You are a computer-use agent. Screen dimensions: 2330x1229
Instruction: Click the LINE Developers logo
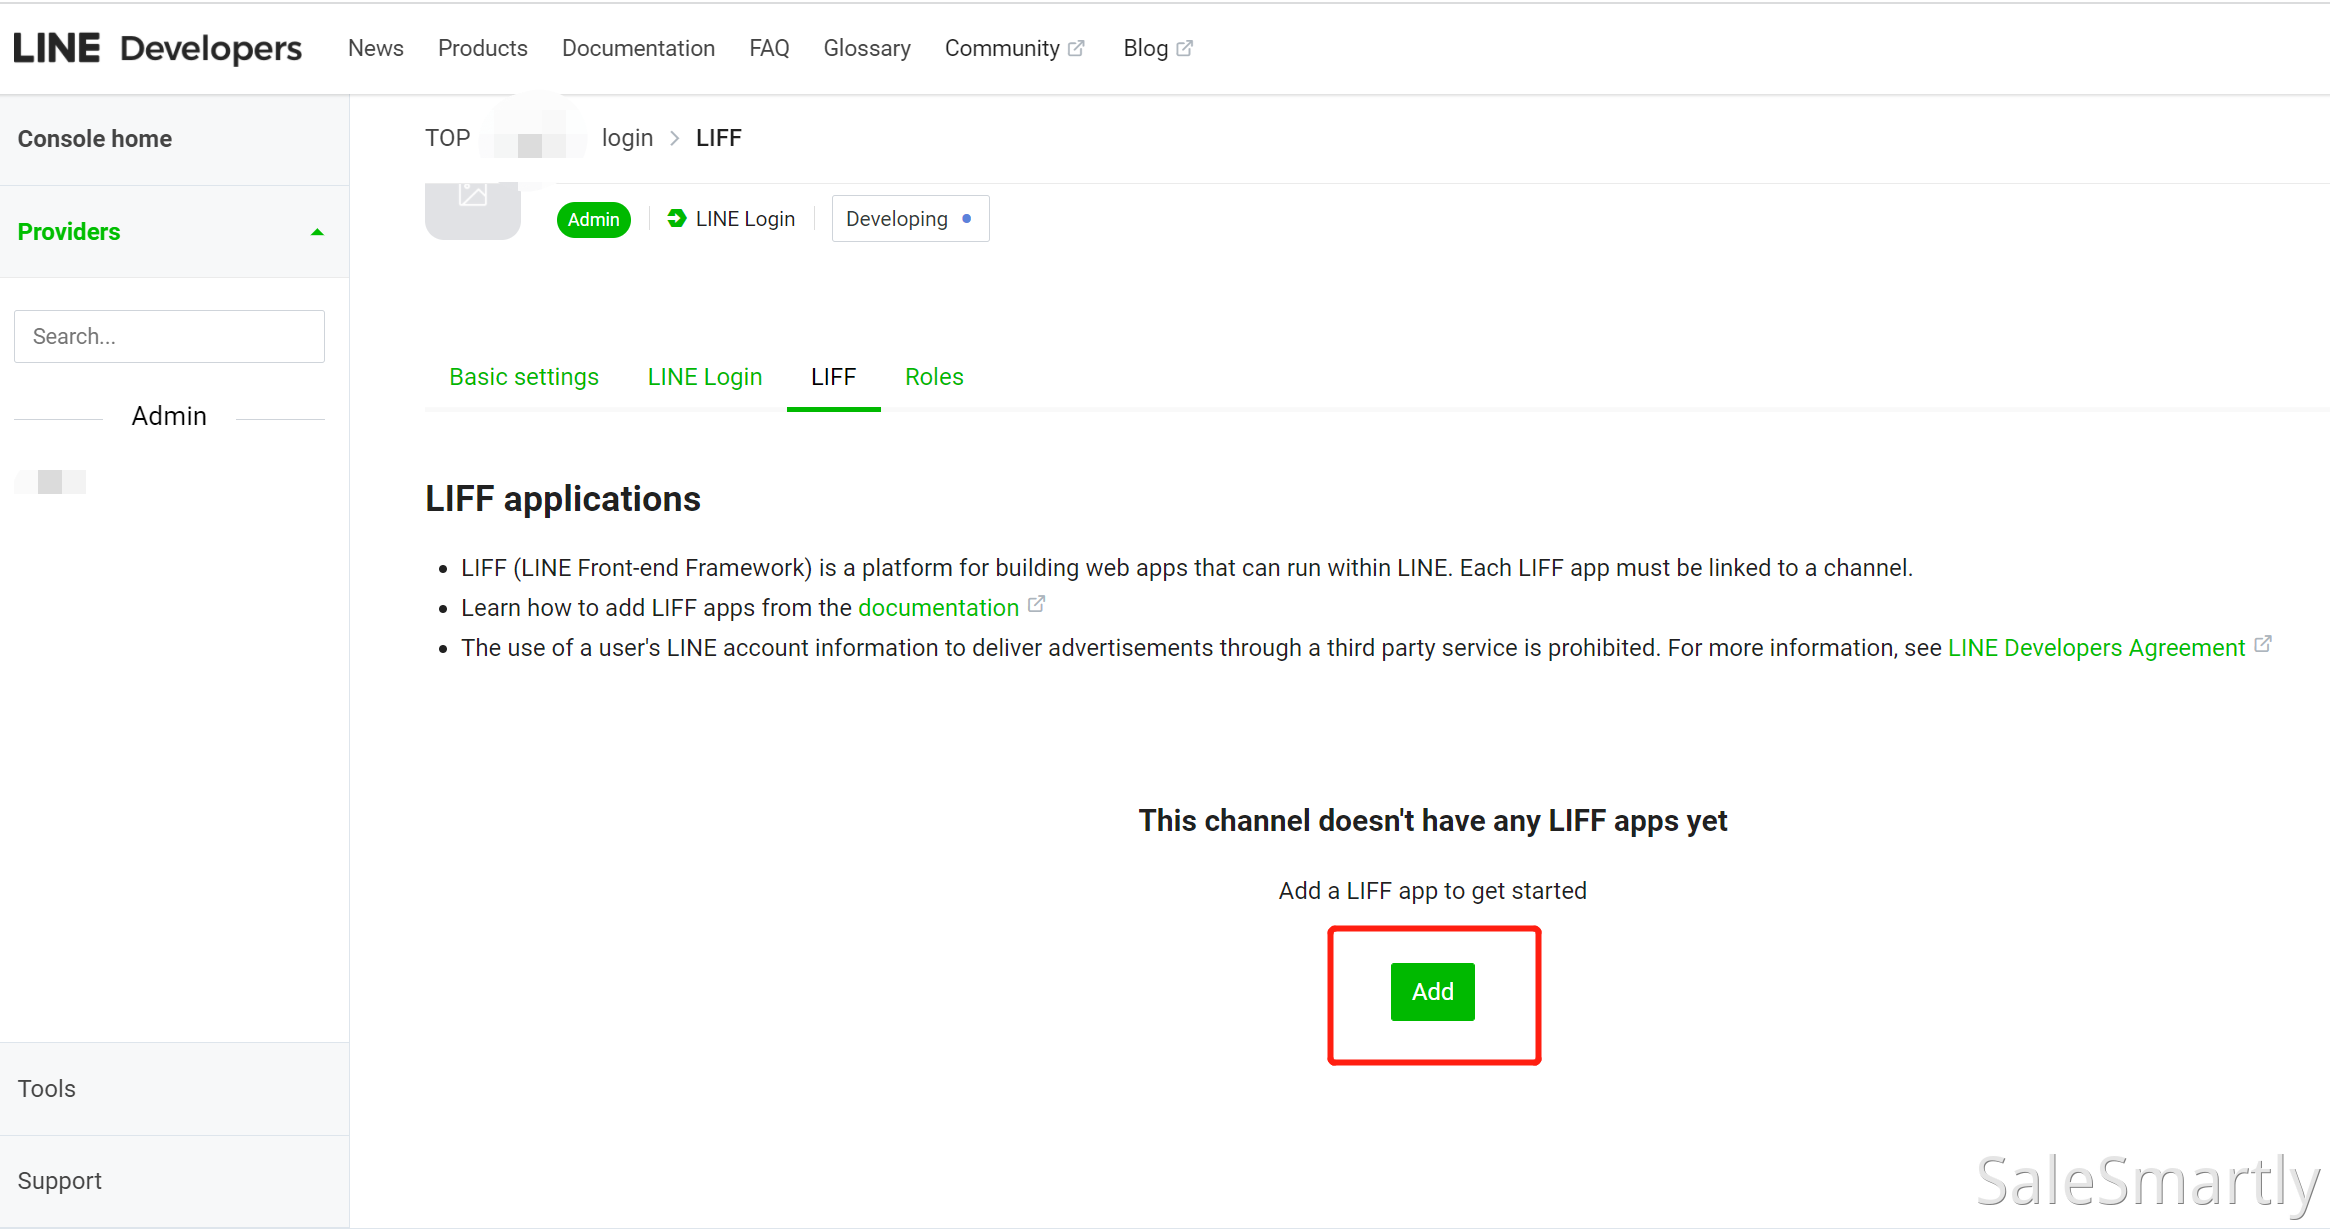pos(157,48)
